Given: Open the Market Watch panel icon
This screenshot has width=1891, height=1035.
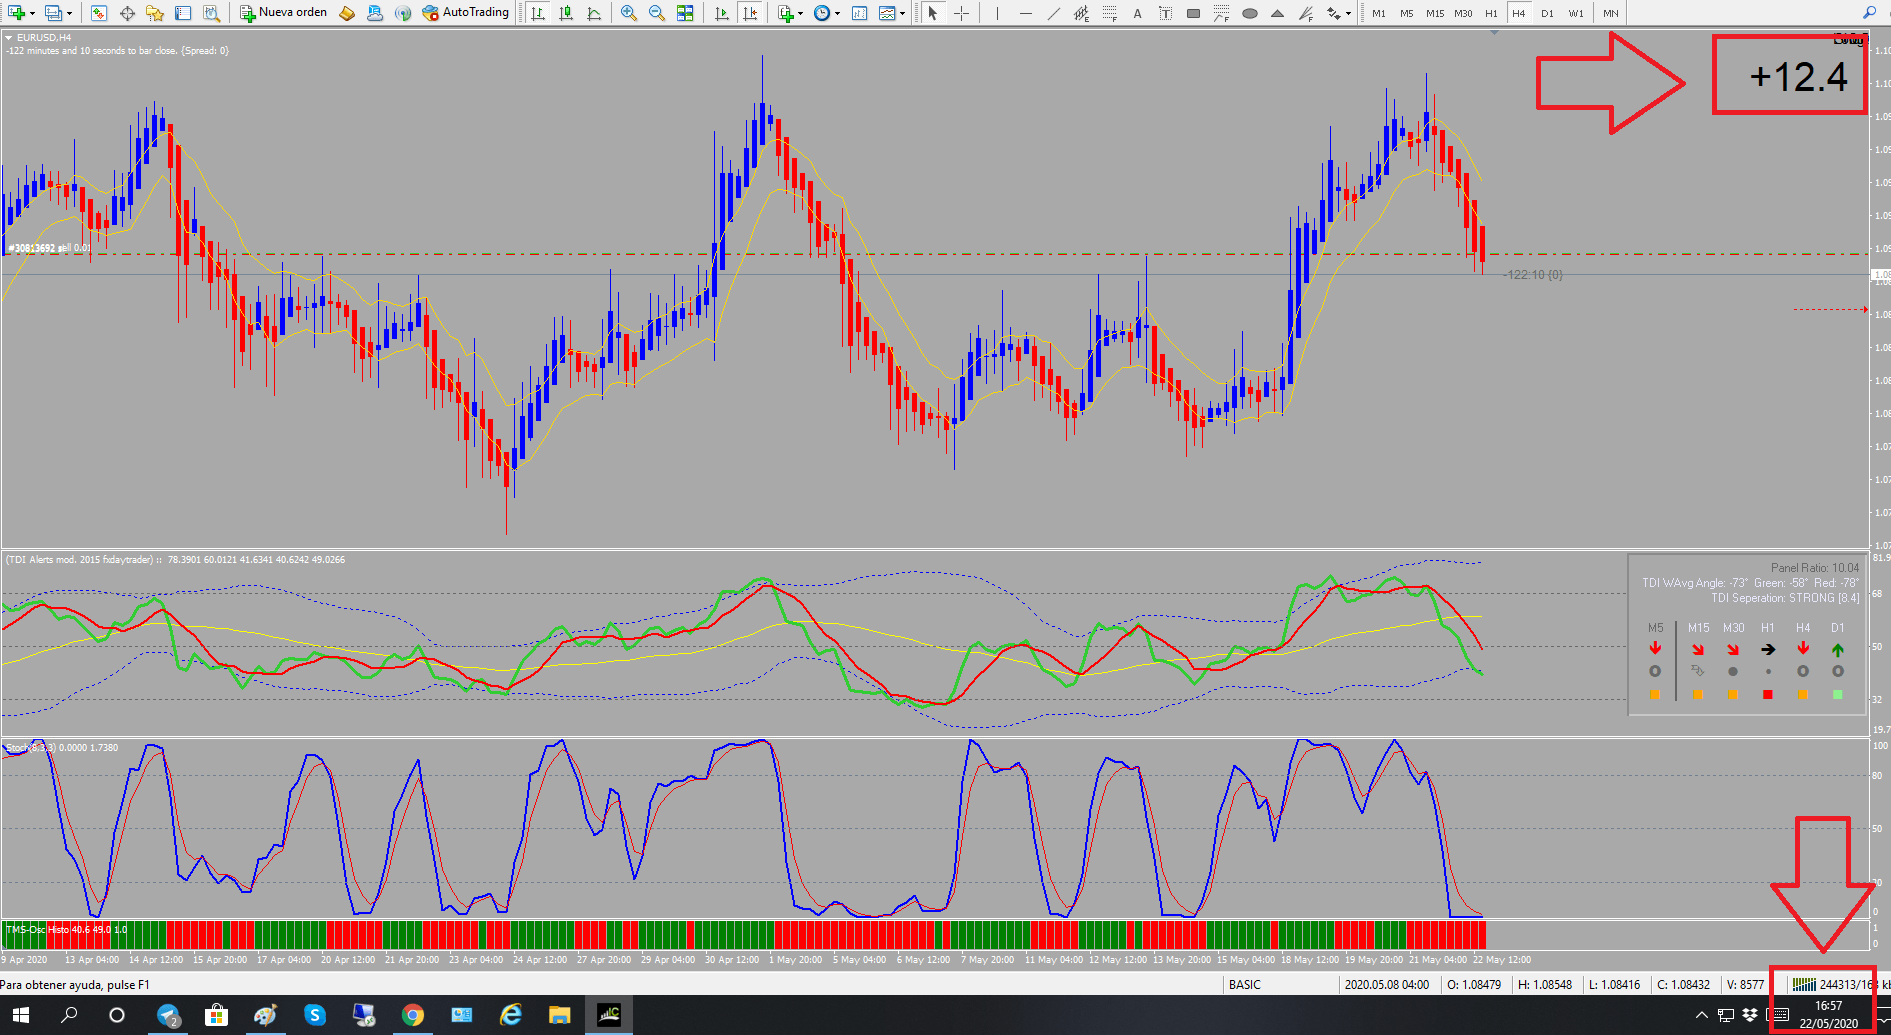Looking at the screenshot, I should pyautogui.click(x=98, y=13).
